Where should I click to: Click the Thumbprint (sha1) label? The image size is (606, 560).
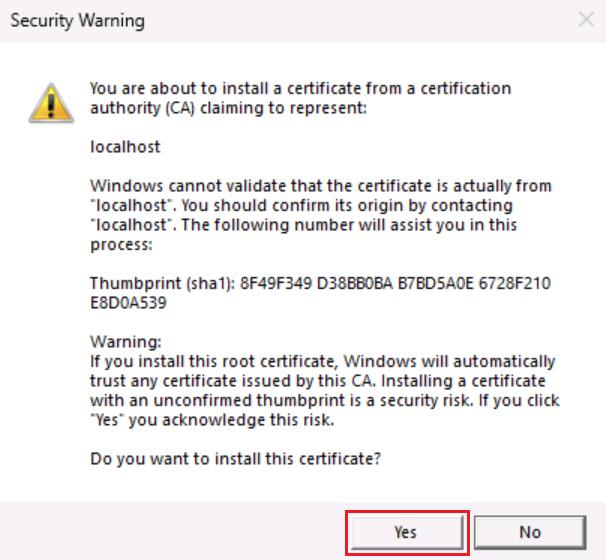(163, 283)
